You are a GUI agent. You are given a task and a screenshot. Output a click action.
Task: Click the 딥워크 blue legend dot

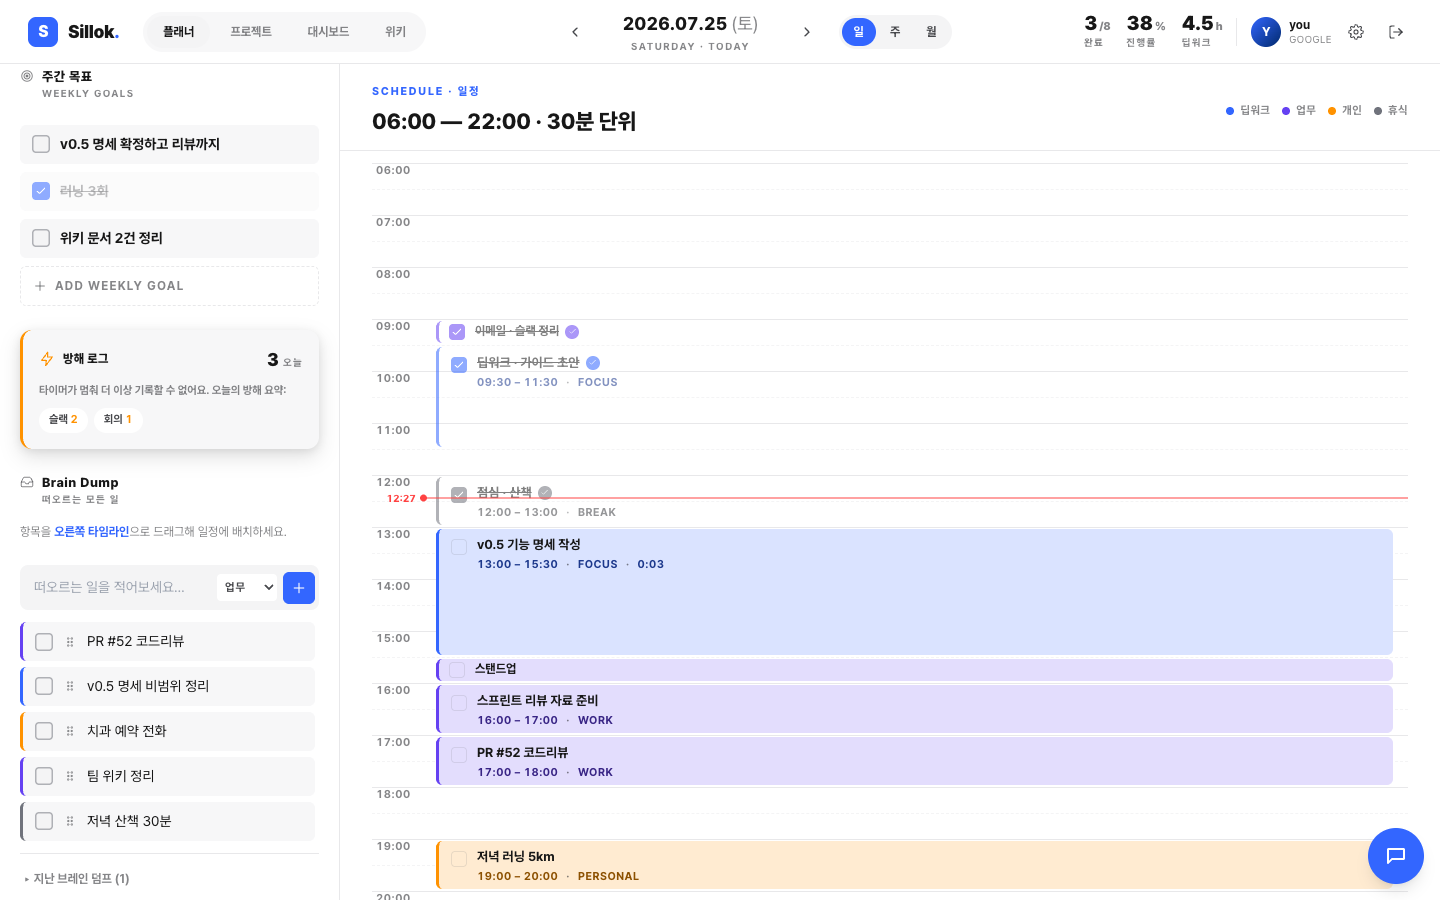coord(1230,111)
